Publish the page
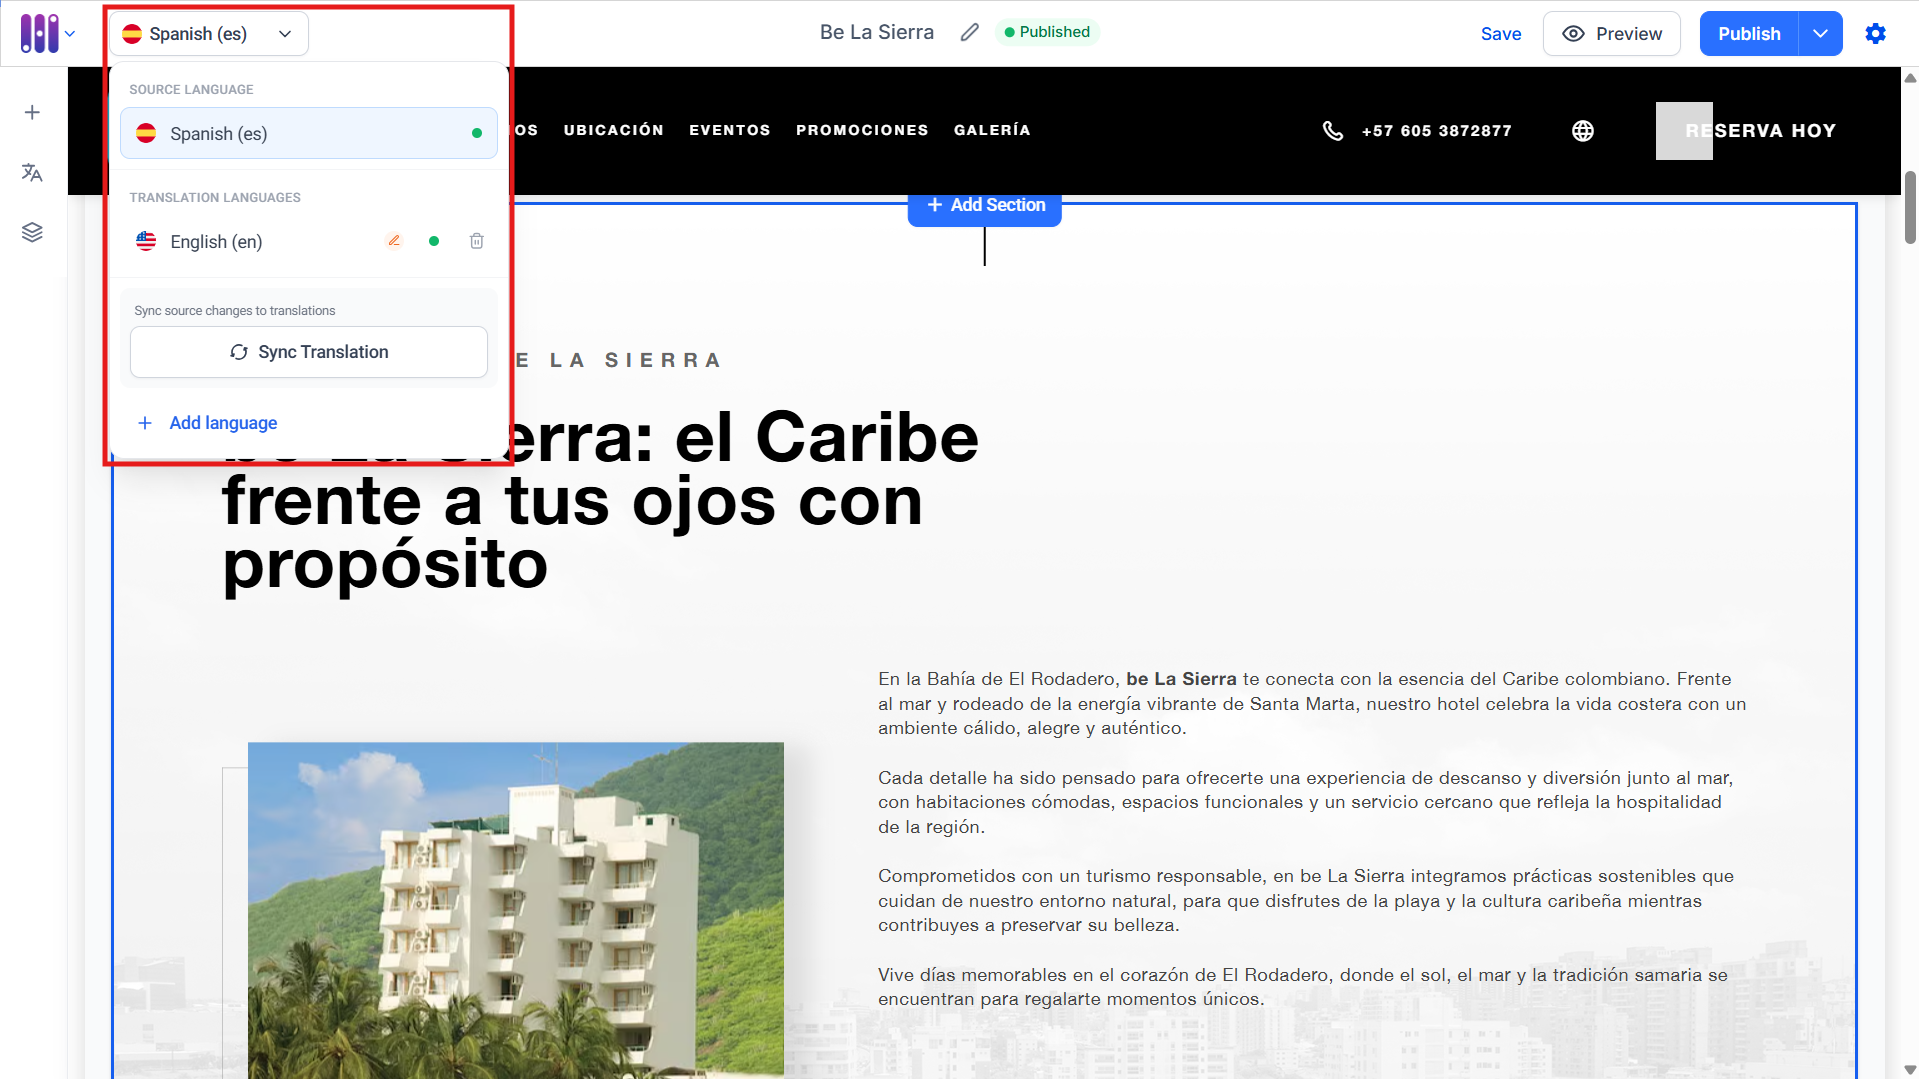The image size is (1919, 1079). pos(1749,34)
